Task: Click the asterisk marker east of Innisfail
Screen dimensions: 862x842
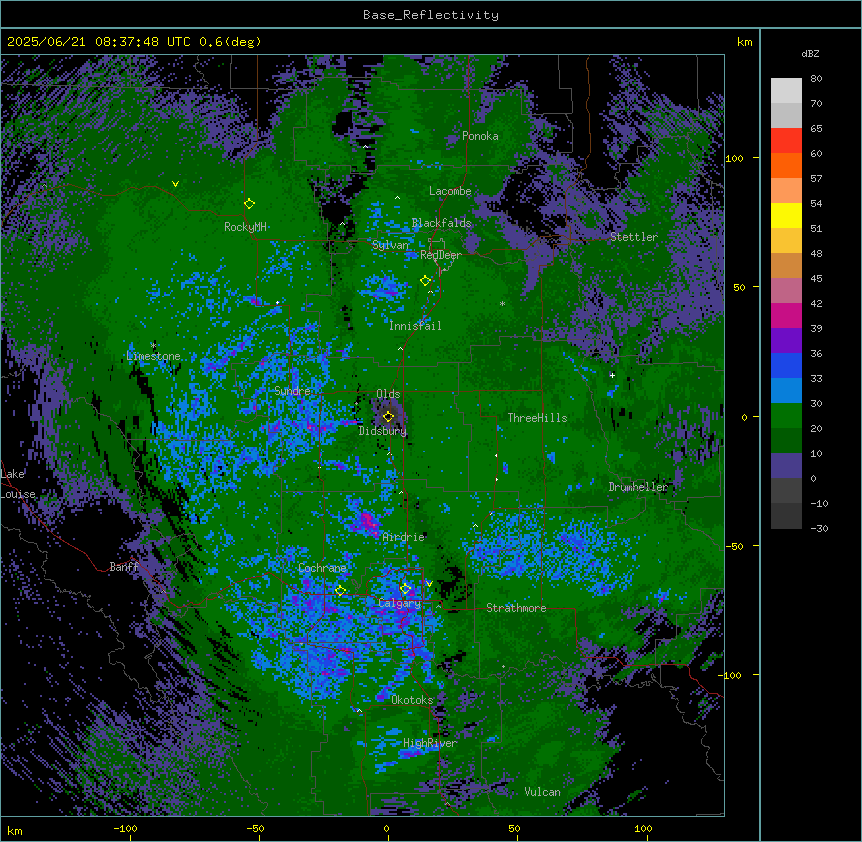Action: tap(502, 303)
